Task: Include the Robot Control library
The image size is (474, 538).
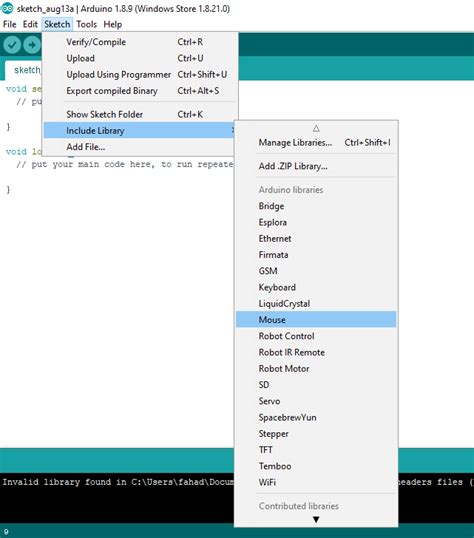Action: click(316, 336)
